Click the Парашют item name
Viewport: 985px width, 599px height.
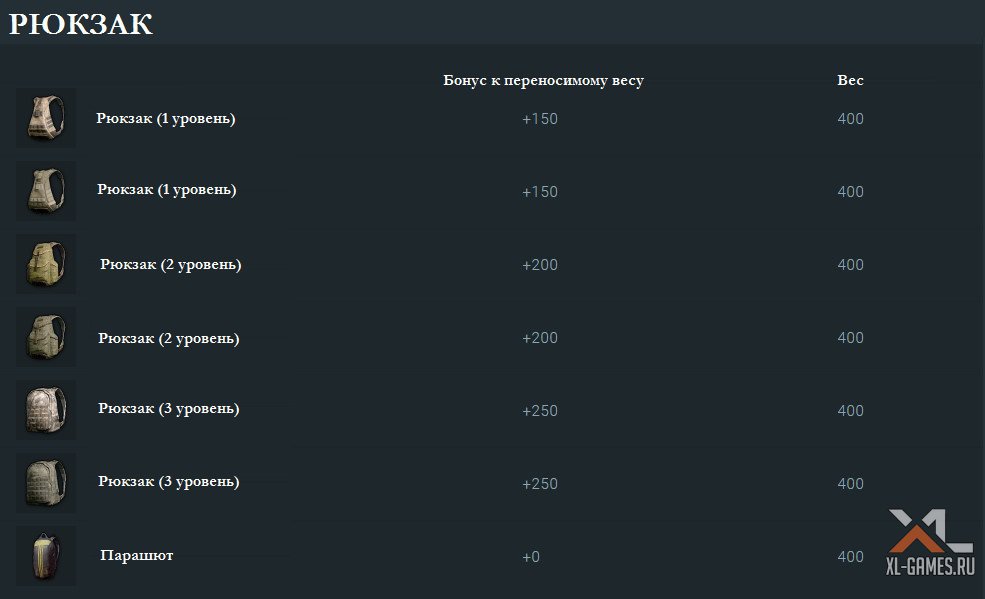(136, 555)
